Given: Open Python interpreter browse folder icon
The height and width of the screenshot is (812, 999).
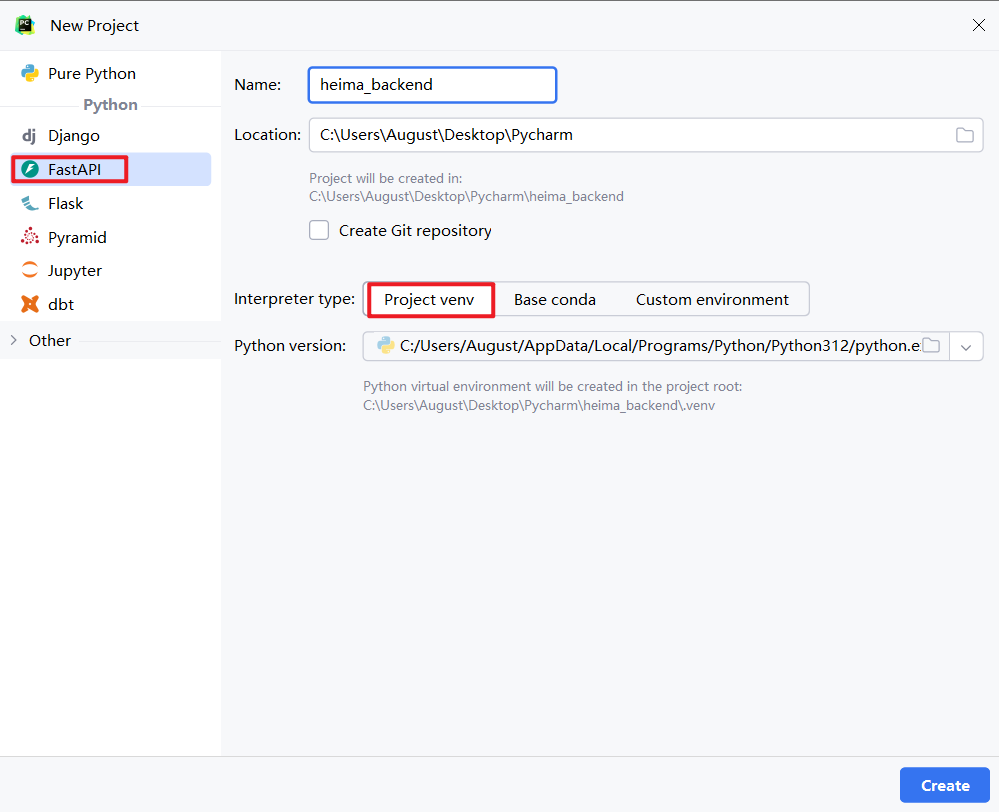Looking at the screenshot, I should click(x=930, y=346).
